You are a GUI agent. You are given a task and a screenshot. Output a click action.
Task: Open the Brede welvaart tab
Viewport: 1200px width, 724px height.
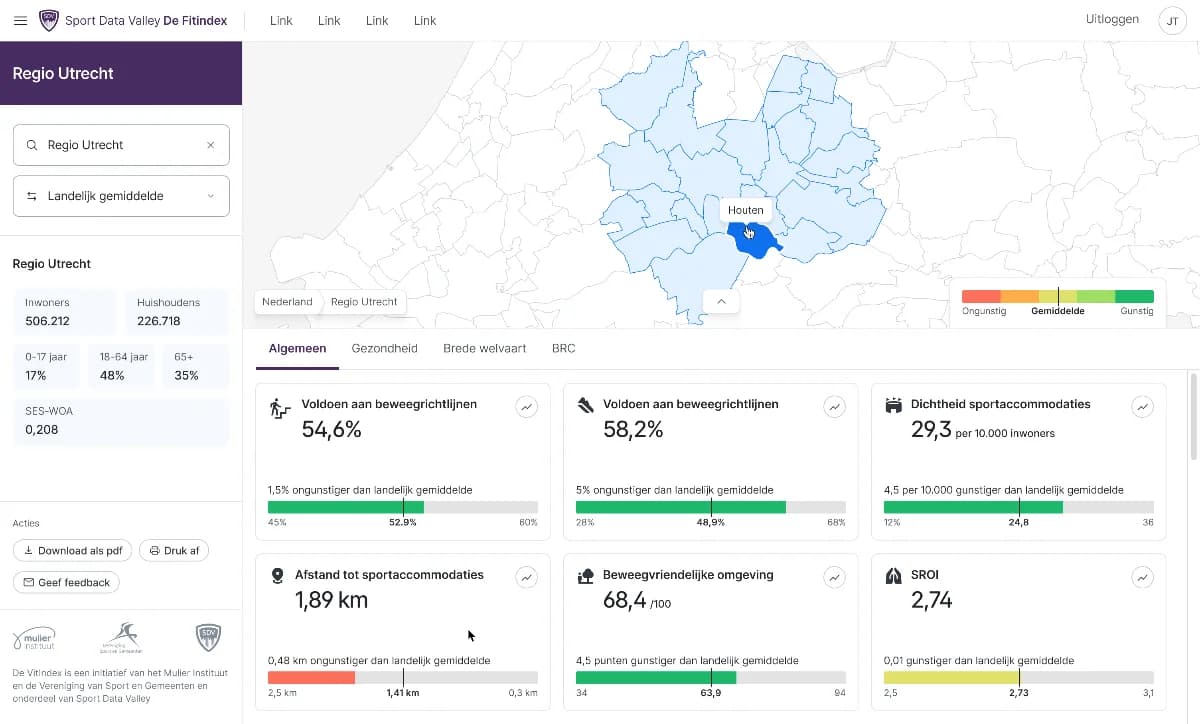(485, 349)
